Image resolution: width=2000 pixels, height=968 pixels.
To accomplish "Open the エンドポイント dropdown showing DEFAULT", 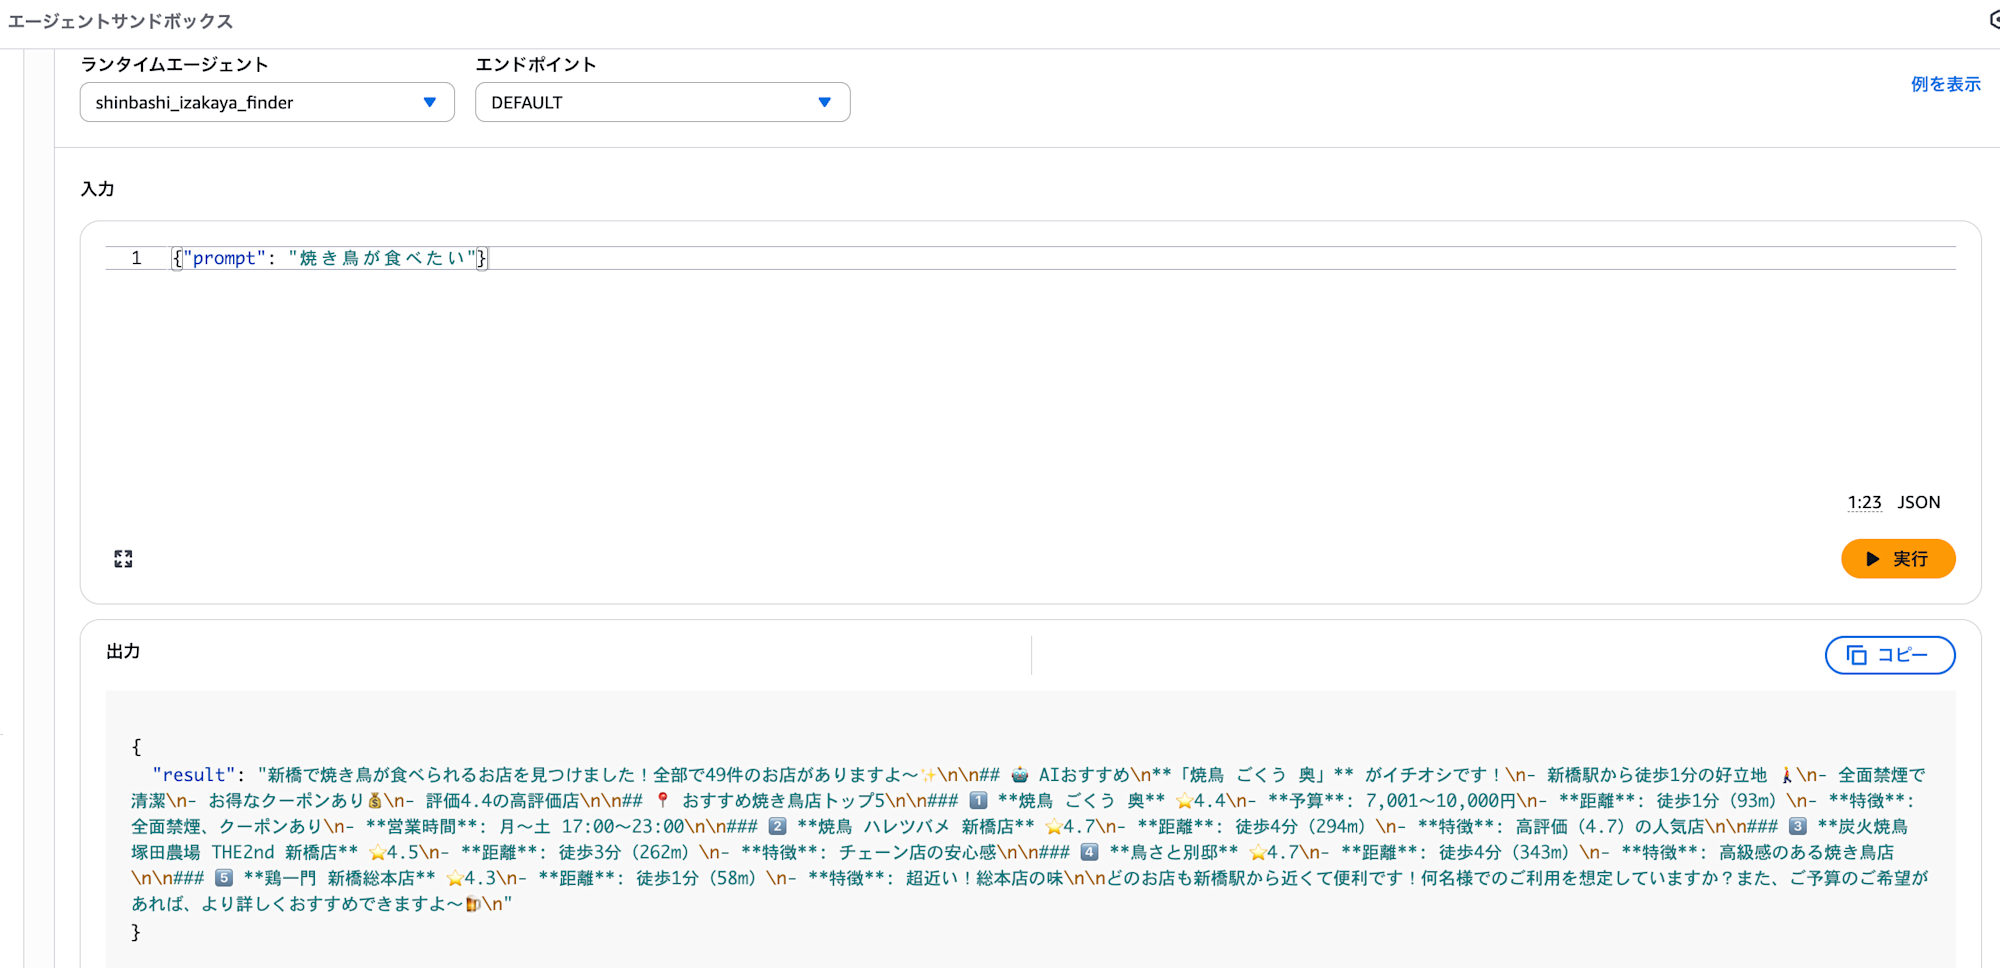I will point(662,102).
